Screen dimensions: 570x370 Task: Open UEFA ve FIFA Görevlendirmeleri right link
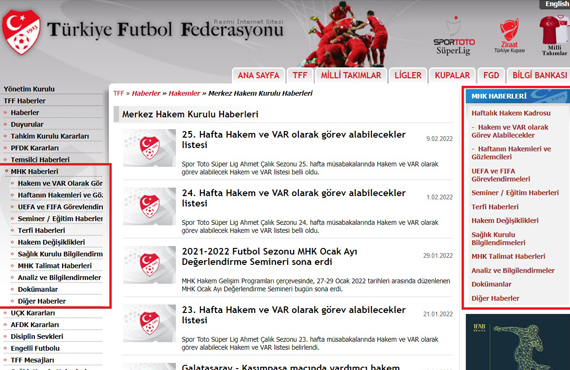click(x=501, y=175)
